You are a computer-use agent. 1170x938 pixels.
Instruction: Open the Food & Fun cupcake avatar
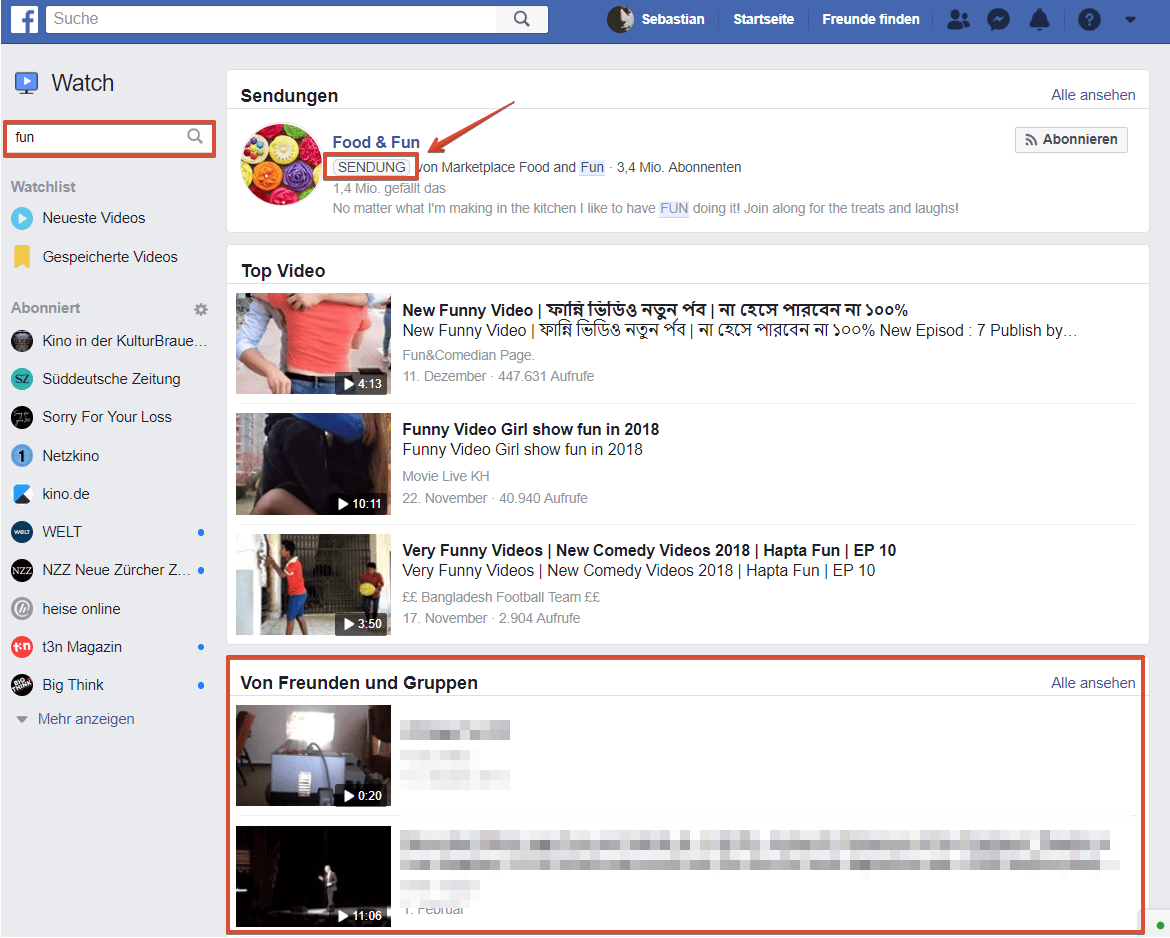click(281, 164)
